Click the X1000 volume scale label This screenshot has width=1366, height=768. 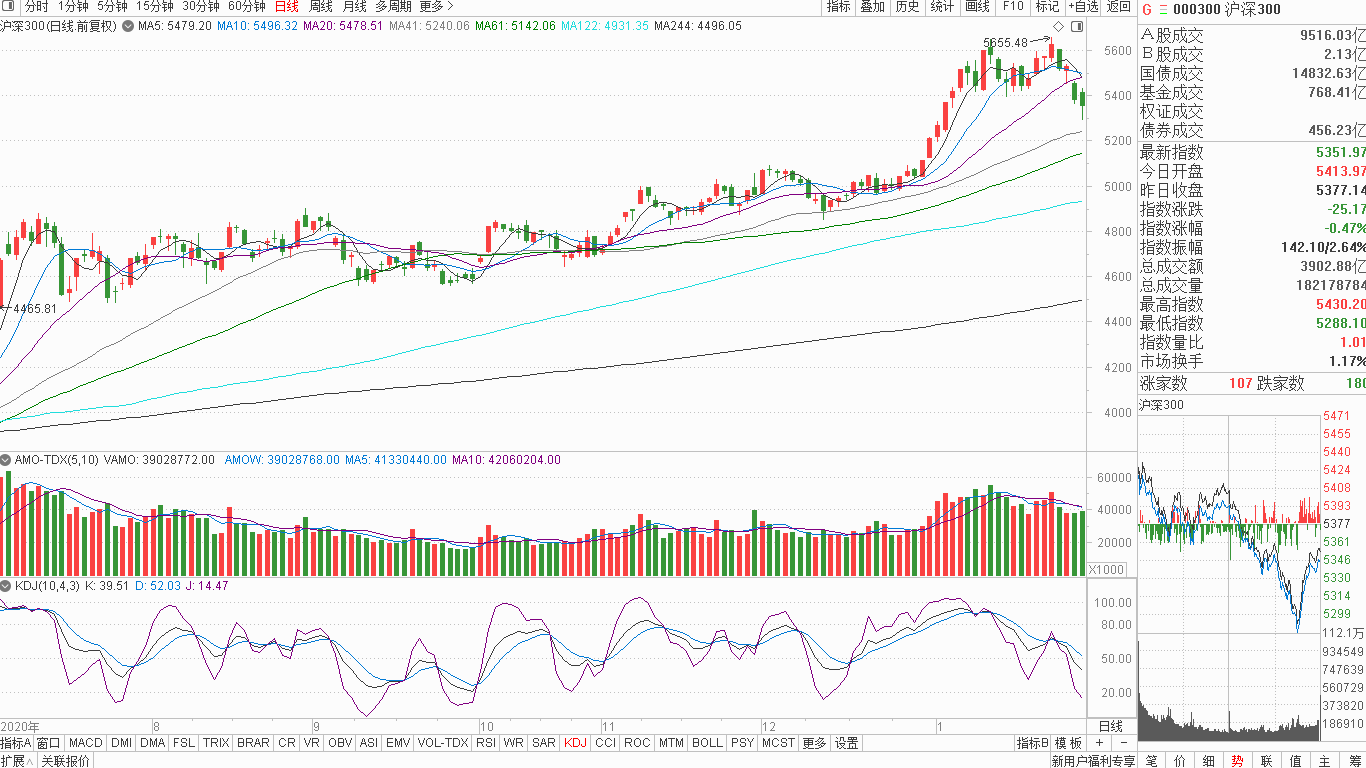click(x=1106, y=569)
